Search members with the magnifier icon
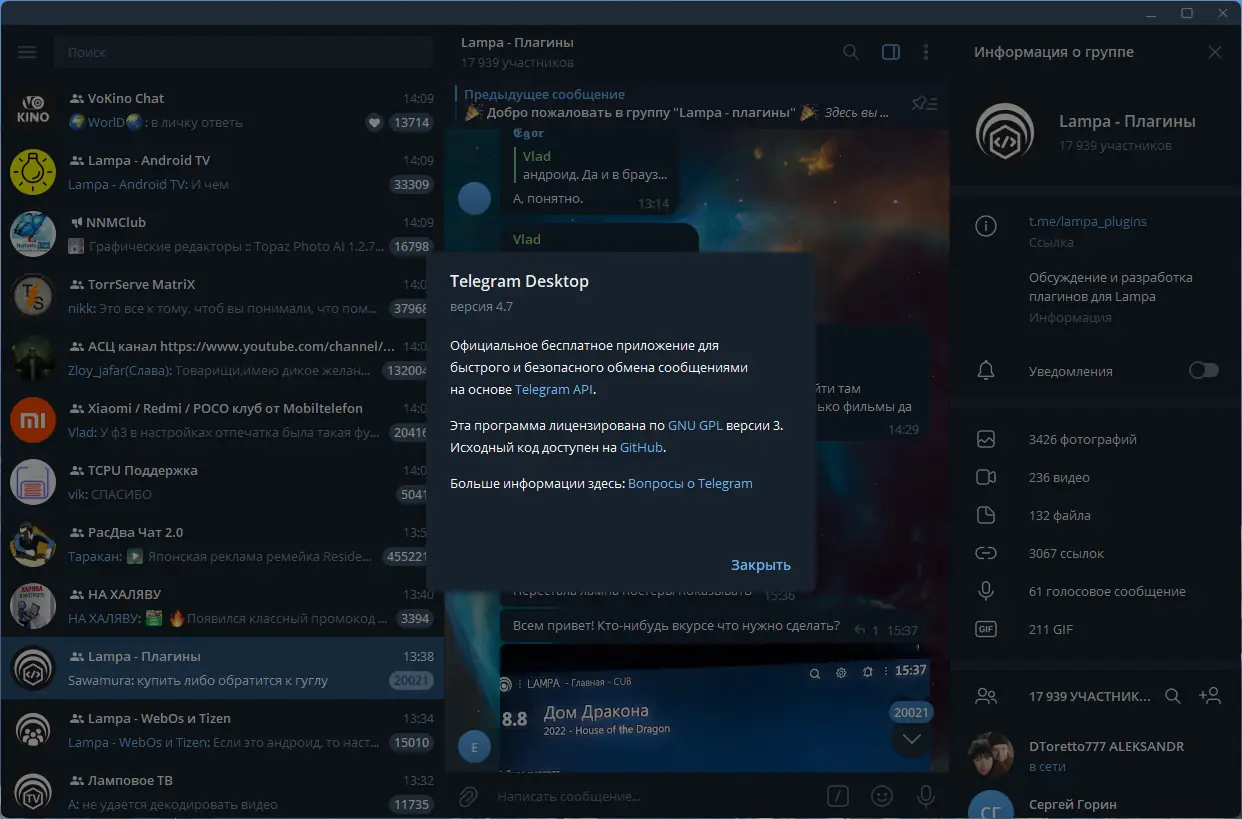Viewport: 1242px width, 819px height. (x=1174, y=695)
